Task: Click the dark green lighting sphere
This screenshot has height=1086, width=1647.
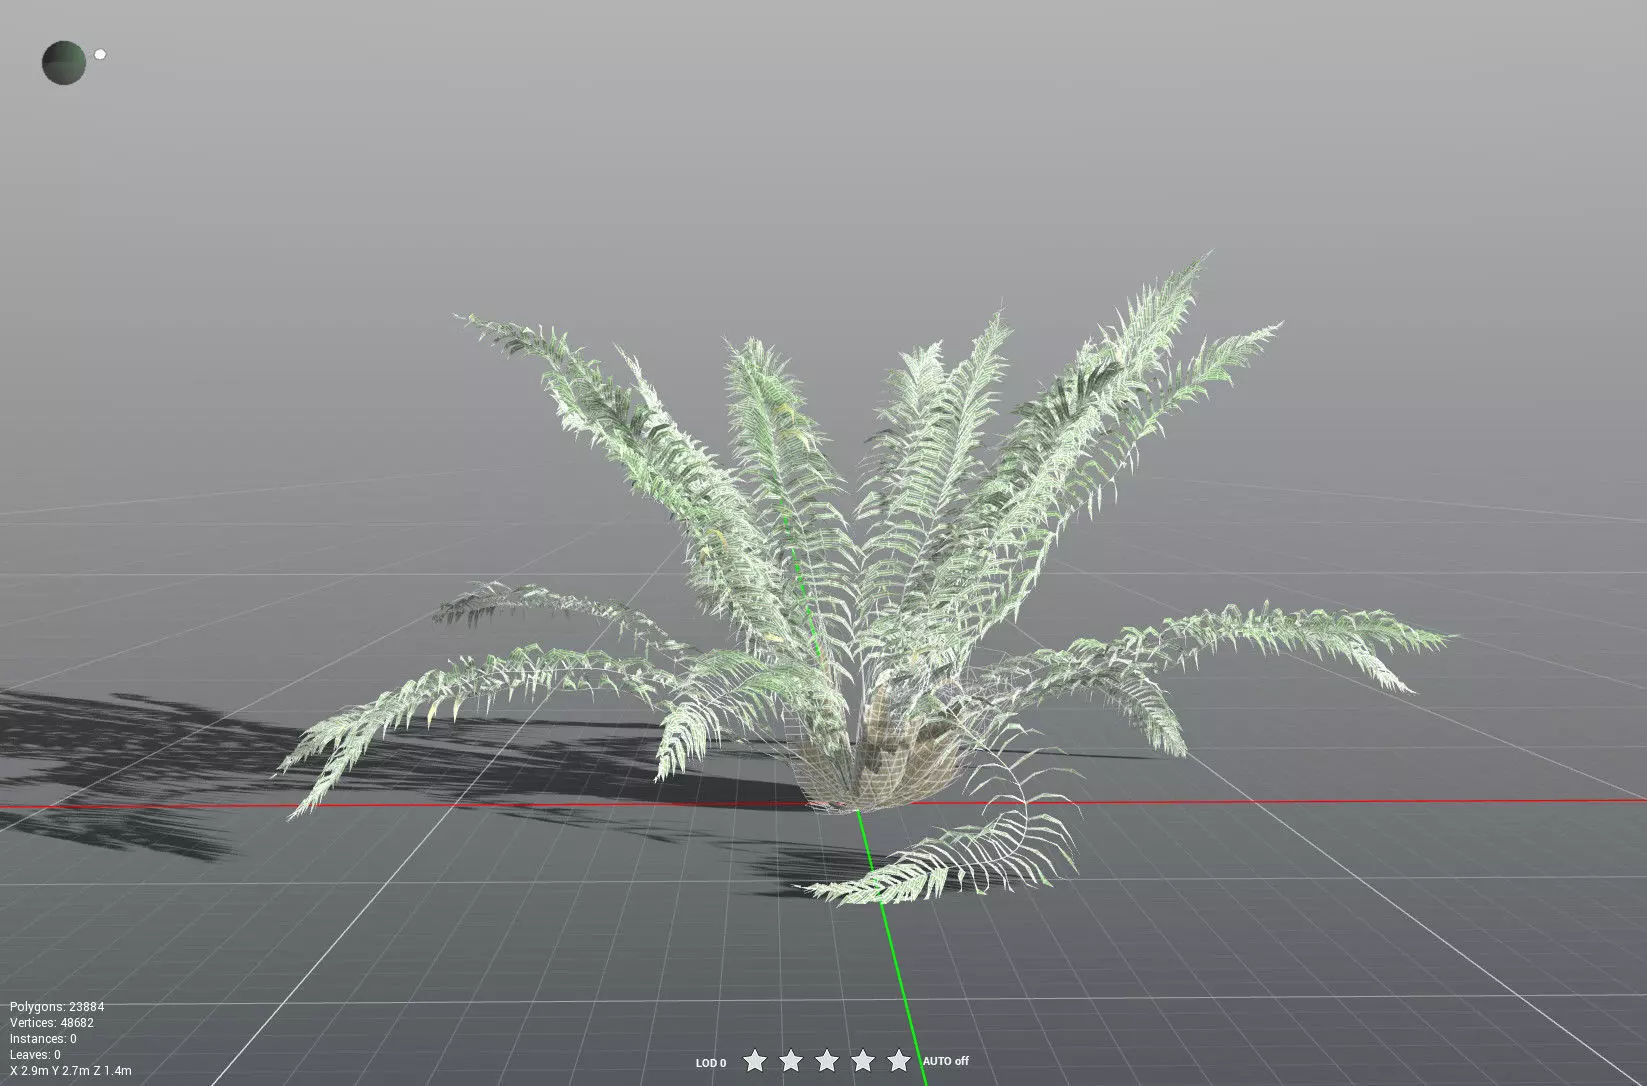Action: coord(64,63)
